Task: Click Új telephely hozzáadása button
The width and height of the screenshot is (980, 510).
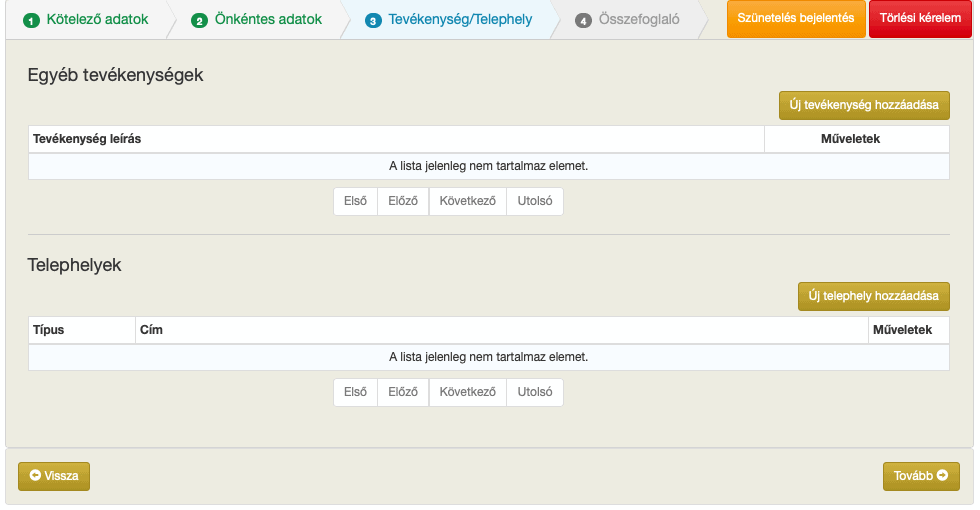Action: pos(873,296)
